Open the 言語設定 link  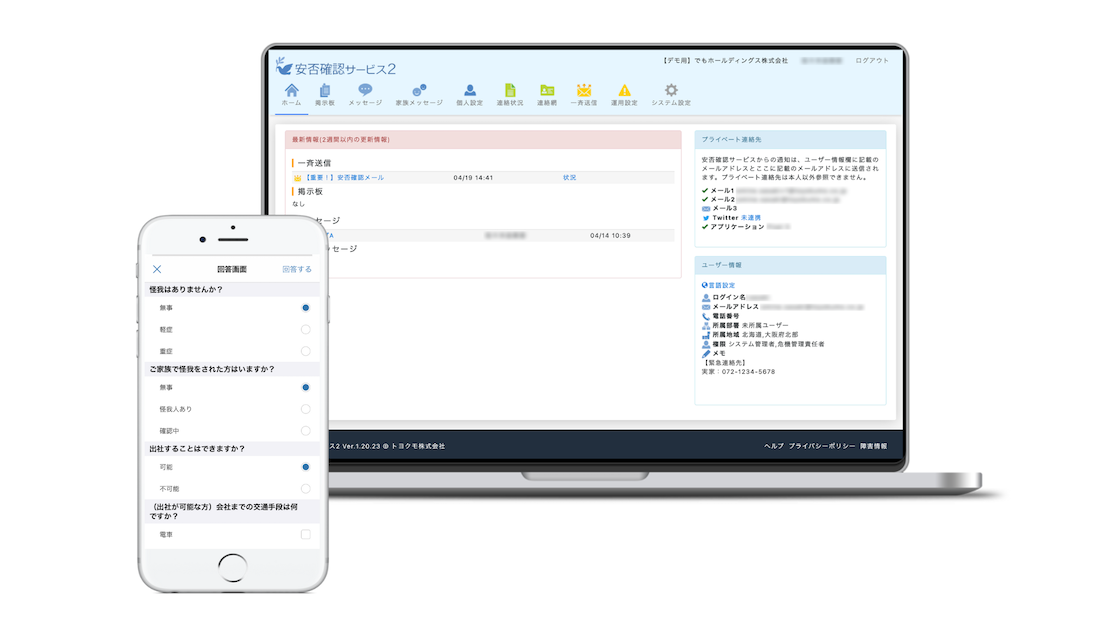(721, 285)
